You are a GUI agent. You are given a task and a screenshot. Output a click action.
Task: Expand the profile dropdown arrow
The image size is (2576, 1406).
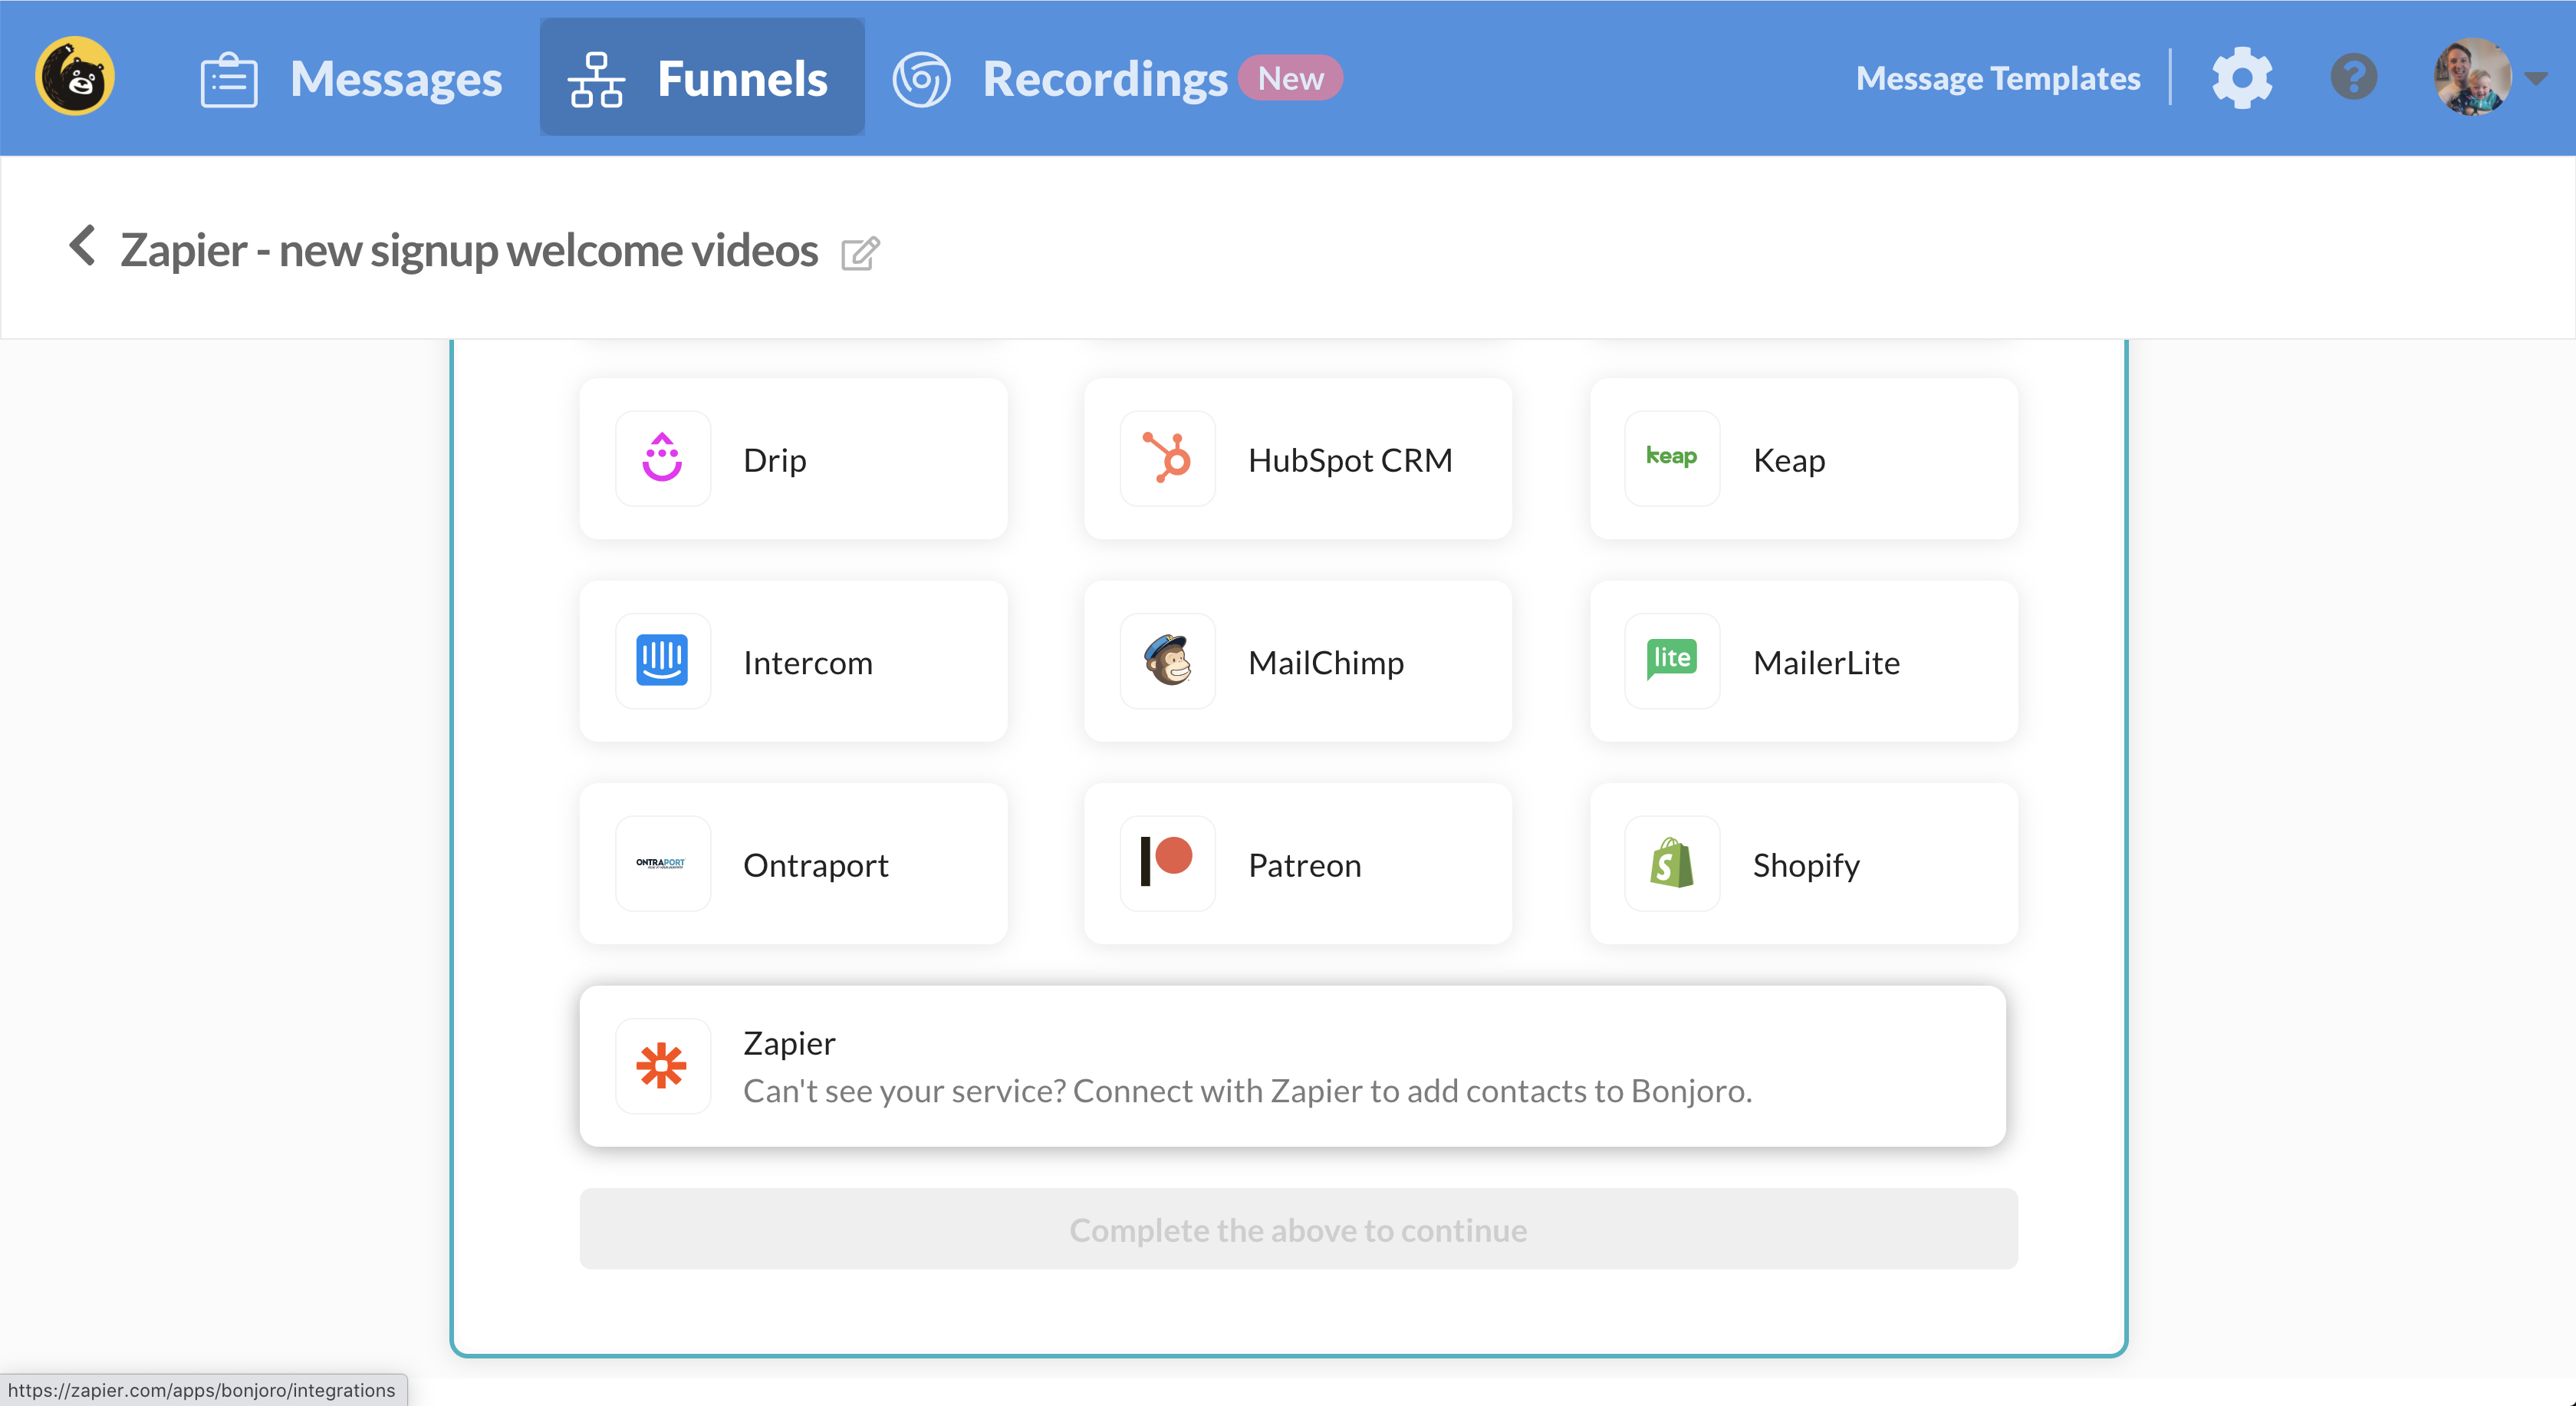[2535, 79]
